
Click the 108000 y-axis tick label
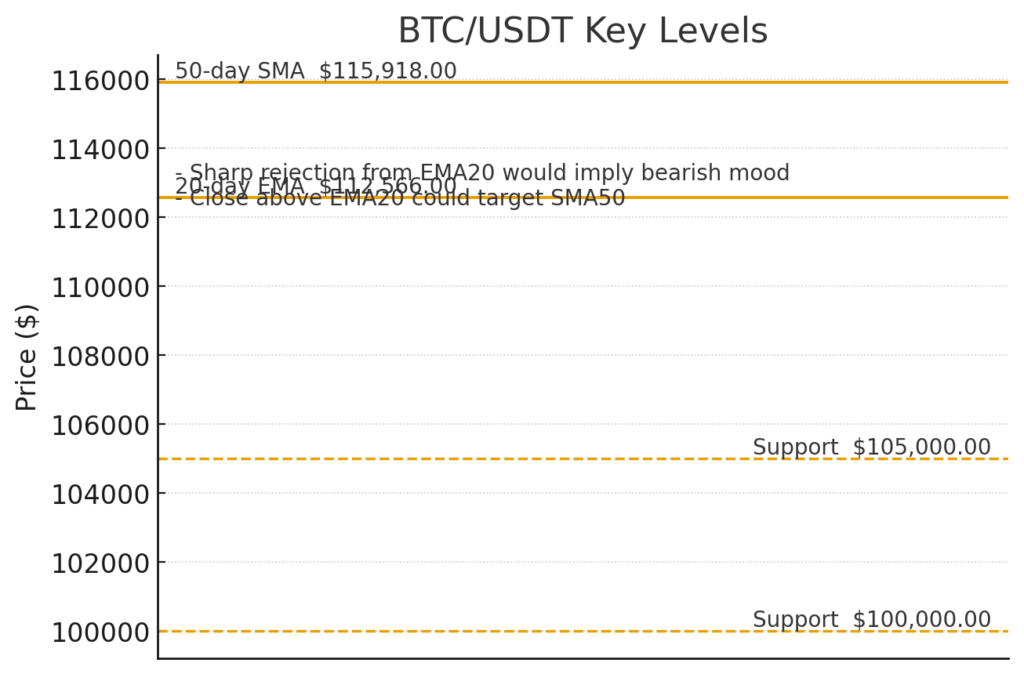point(101,357)
